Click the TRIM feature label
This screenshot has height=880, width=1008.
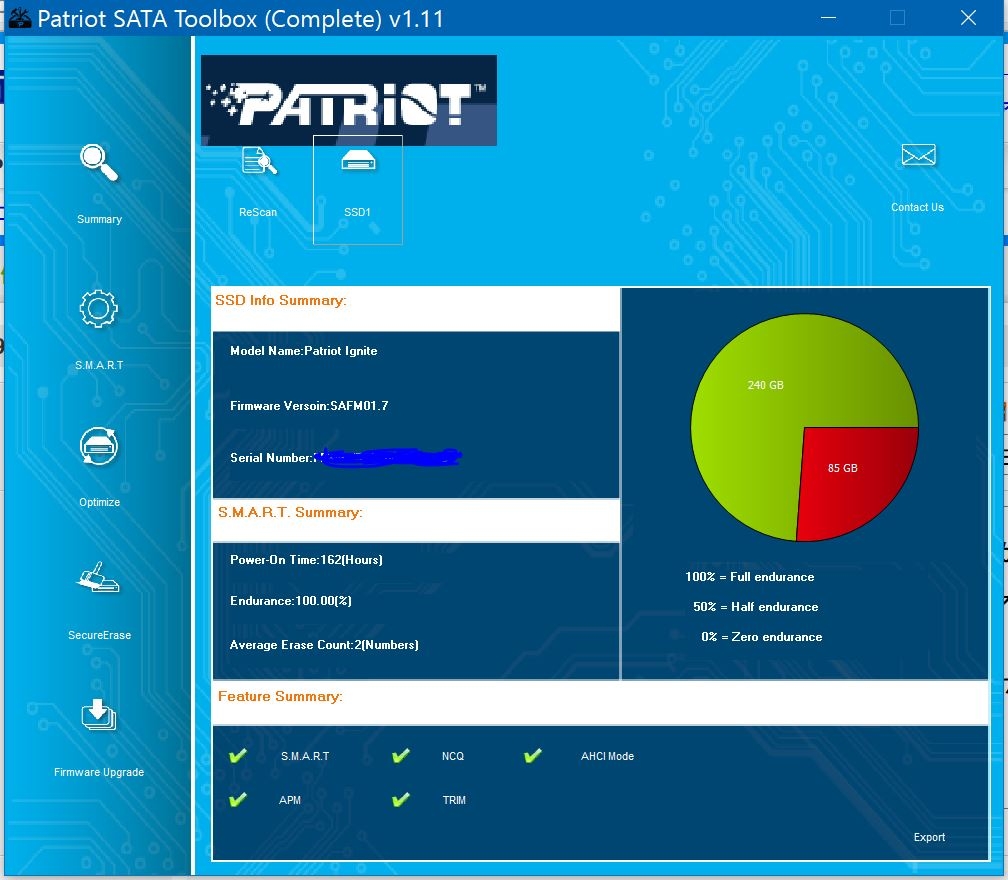tap(454, 800)
